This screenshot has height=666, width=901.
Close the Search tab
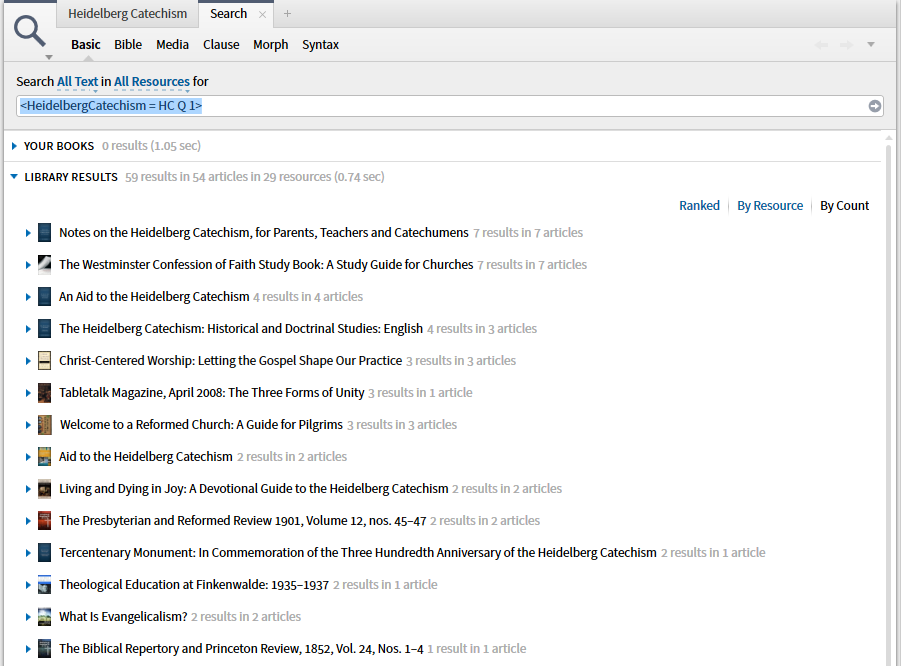coord(263,15)
